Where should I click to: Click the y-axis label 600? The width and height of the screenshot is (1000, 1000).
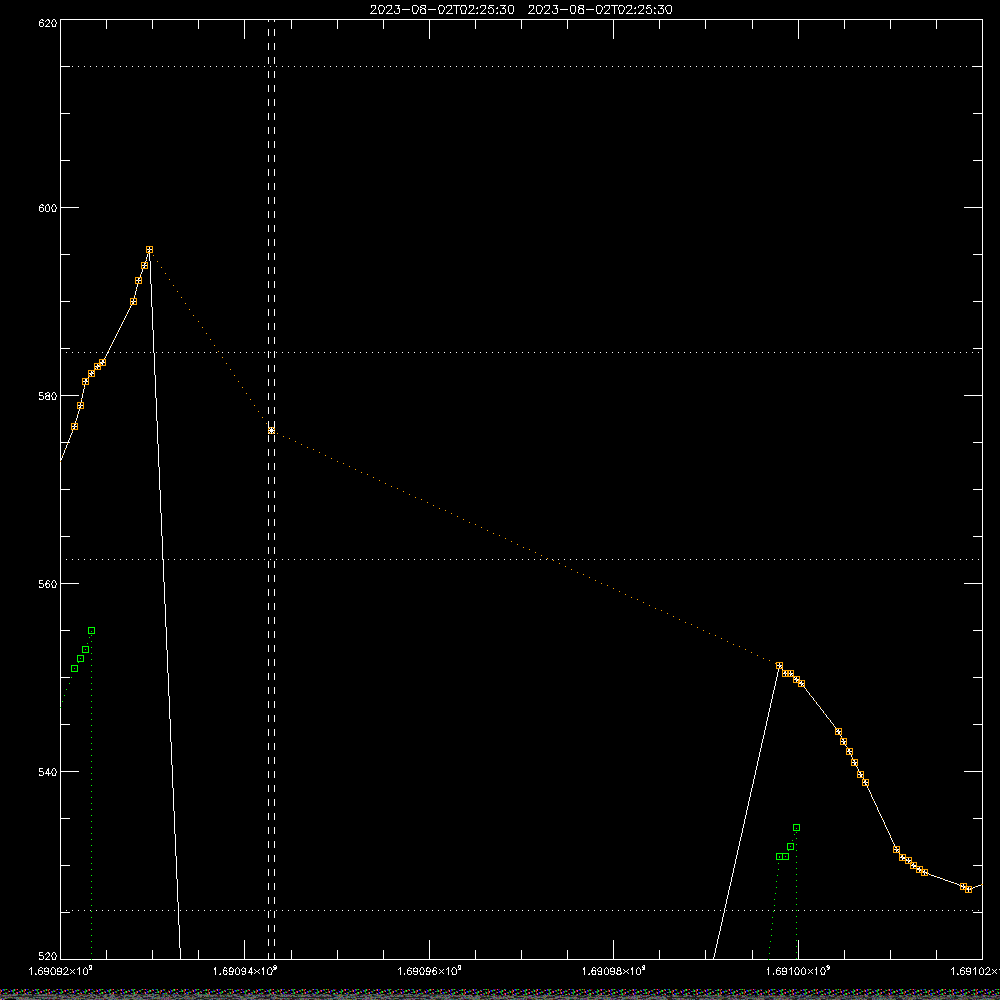coord(48,208)
